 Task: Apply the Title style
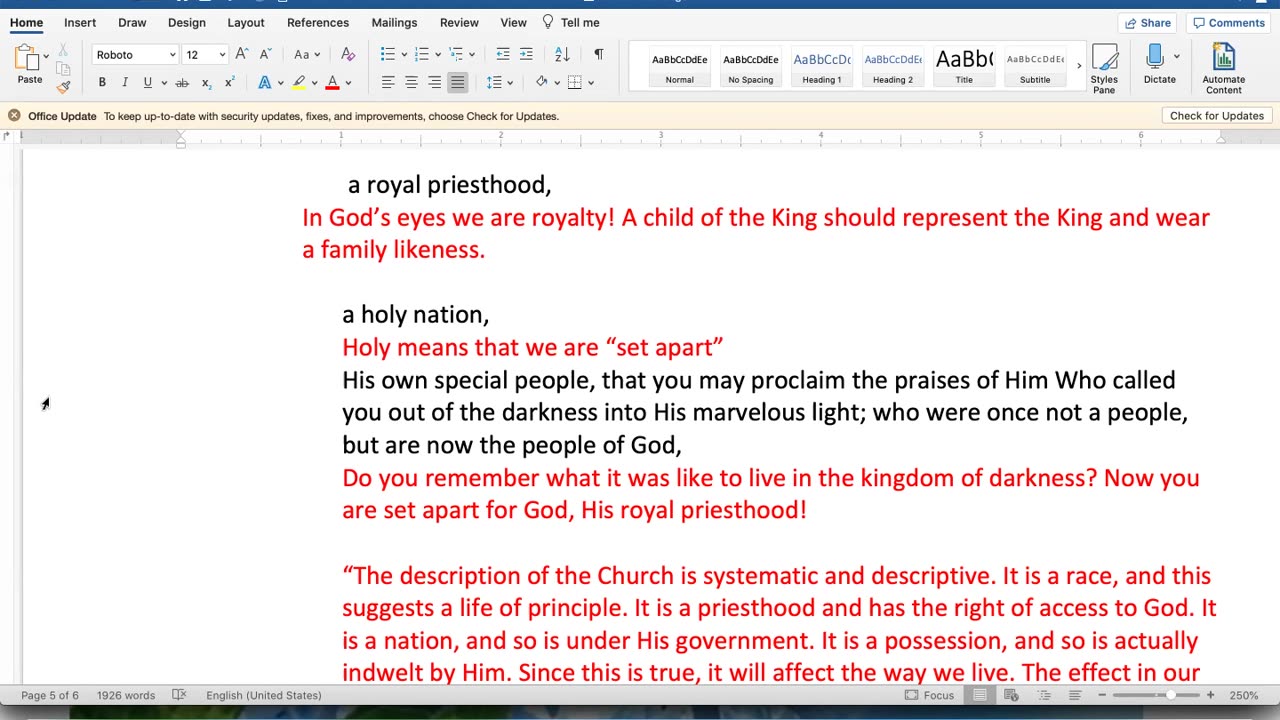(x=964, y=68)
